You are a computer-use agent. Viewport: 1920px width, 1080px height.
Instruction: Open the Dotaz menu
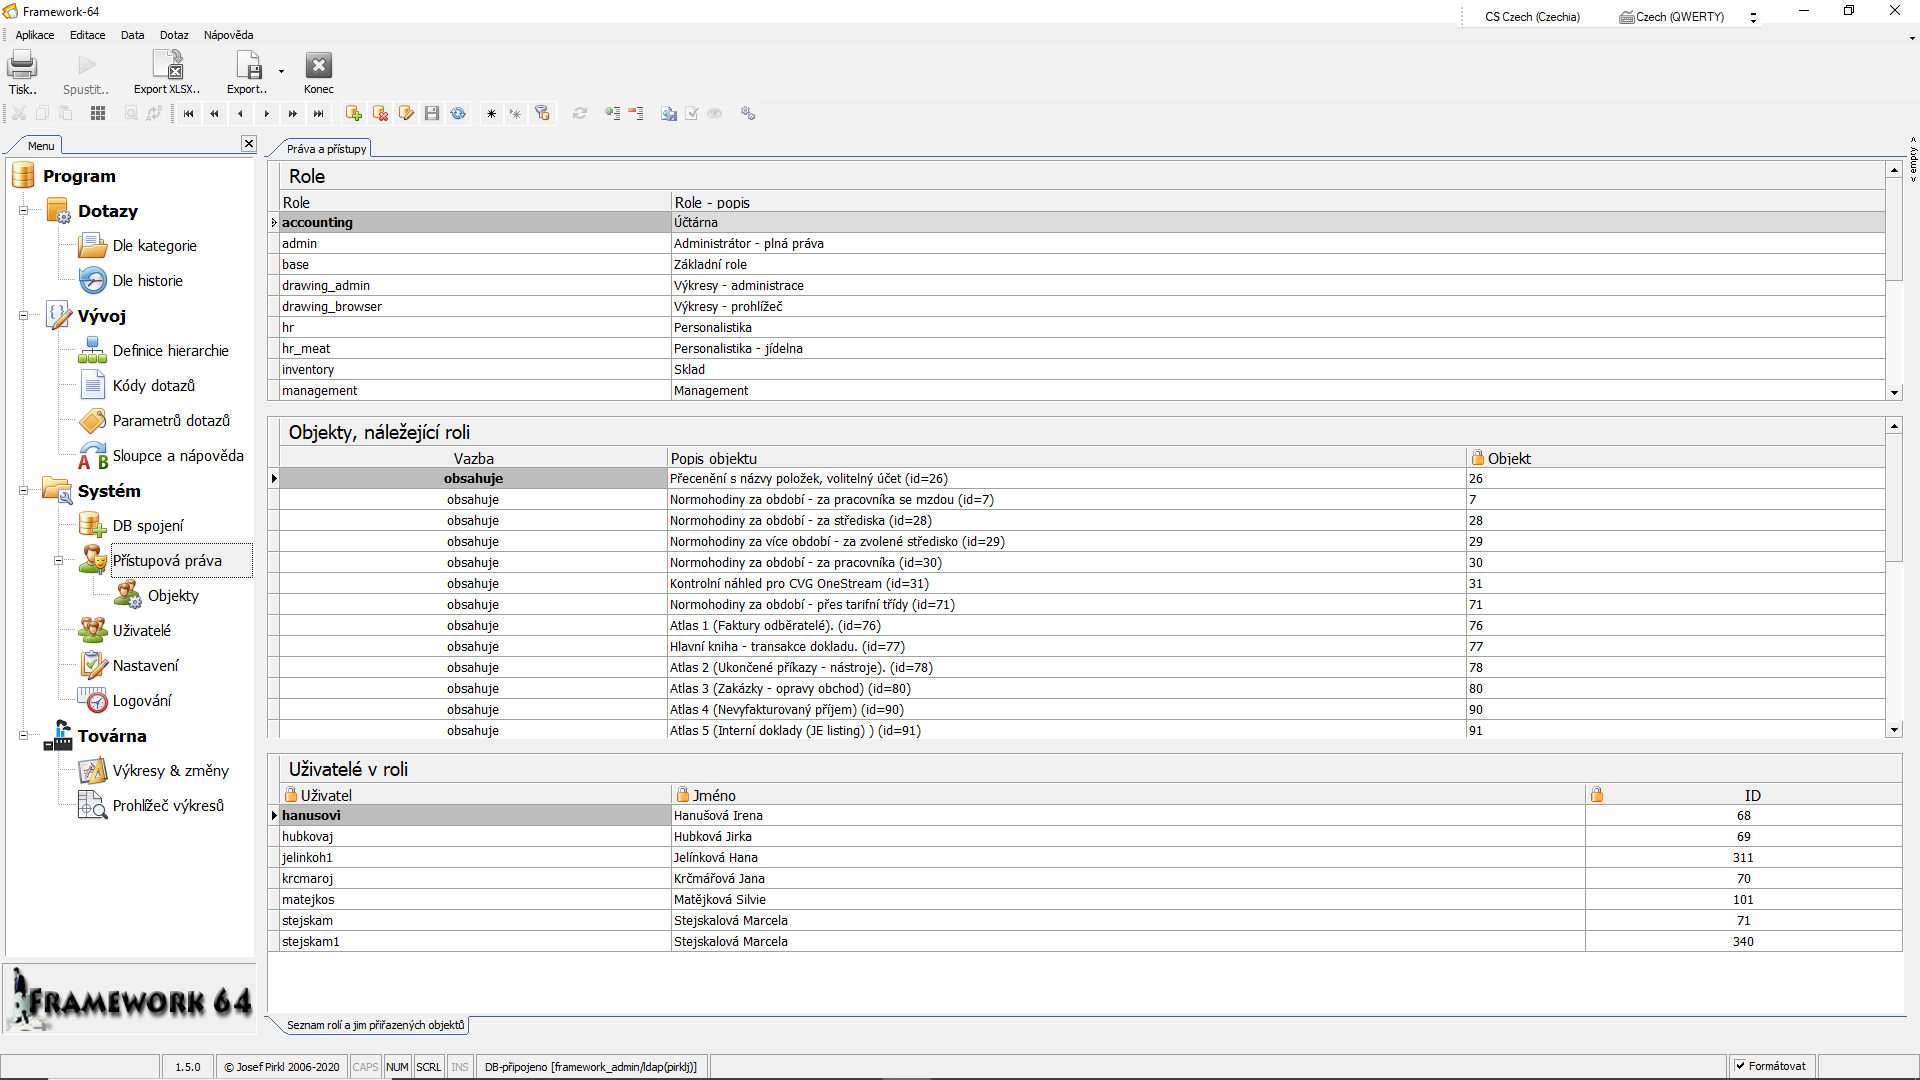tap(174, 35)
